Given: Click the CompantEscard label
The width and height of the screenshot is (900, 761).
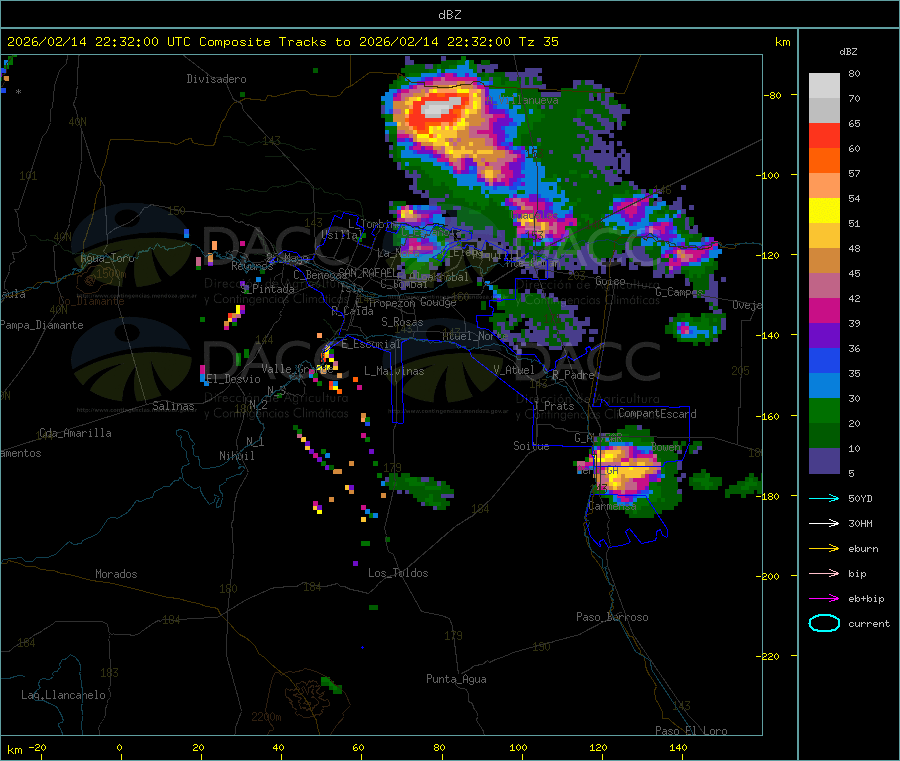Looking at the screenshot, I should coord(657,413).
